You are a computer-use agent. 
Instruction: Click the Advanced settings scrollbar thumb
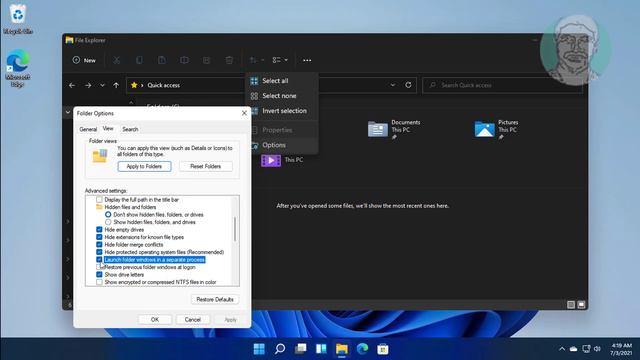tap(235, 229)
